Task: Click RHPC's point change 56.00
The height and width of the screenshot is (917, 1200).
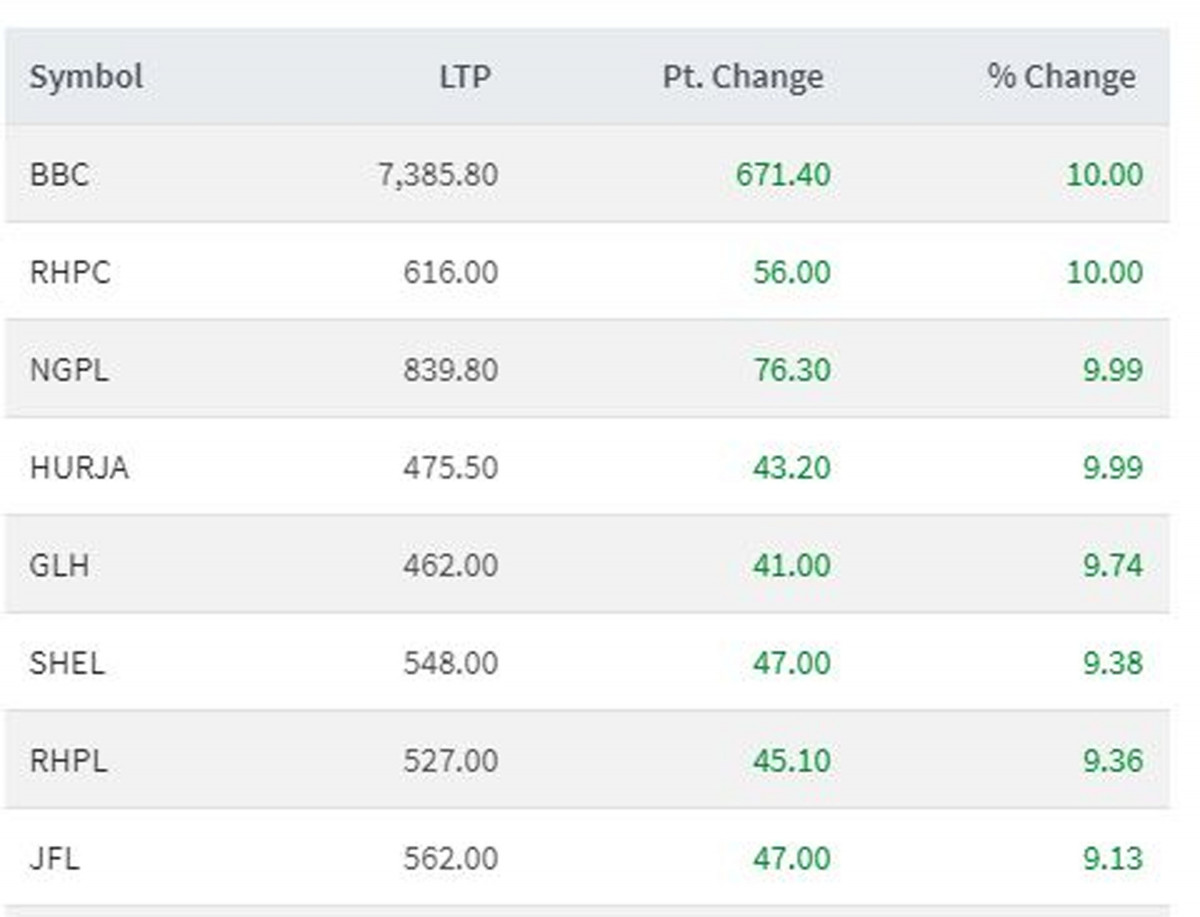Action: 791,272
